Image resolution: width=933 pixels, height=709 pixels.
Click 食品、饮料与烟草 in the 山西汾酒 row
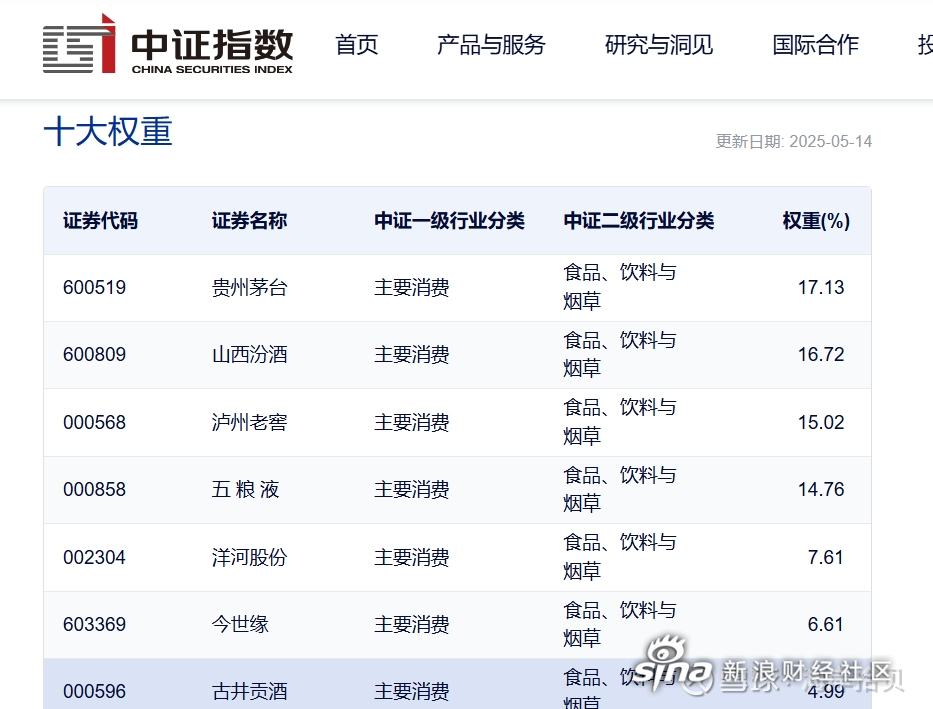click(620, 354)
